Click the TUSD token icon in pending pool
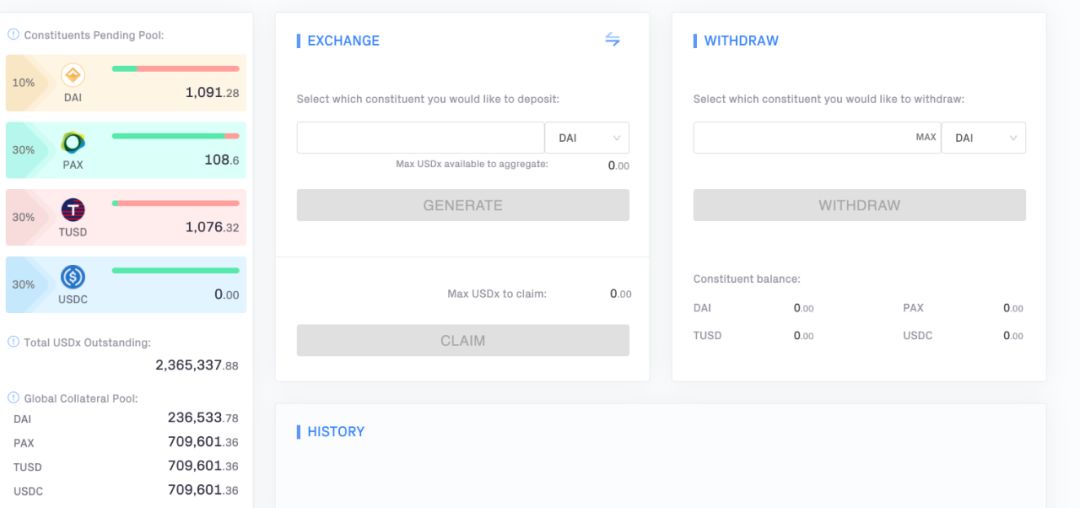1080x508 pixels. pos(73,210)
